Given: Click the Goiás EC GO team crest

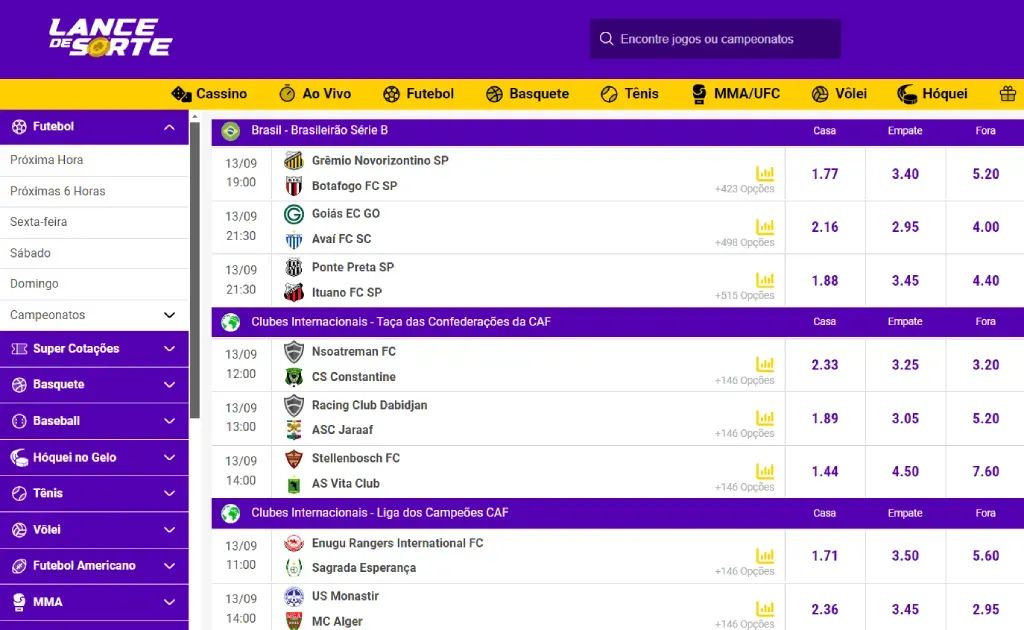Looking at the screenshot, I should click(294, 214).
